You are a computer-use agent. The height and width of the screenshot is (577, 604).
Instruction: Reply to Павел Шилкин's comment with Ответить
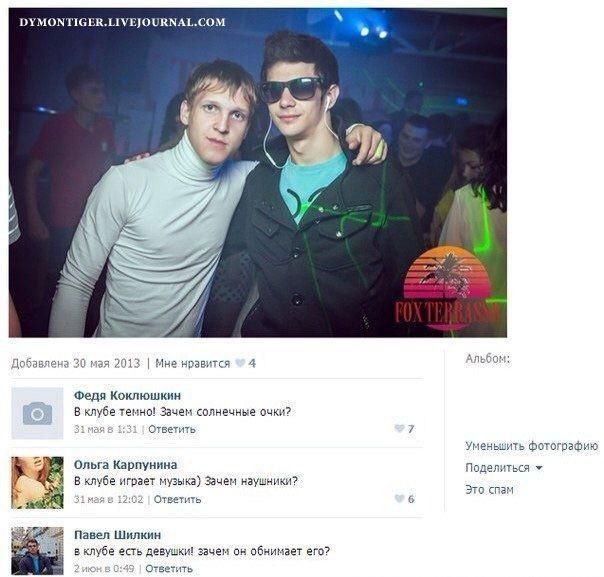(169, 569)
